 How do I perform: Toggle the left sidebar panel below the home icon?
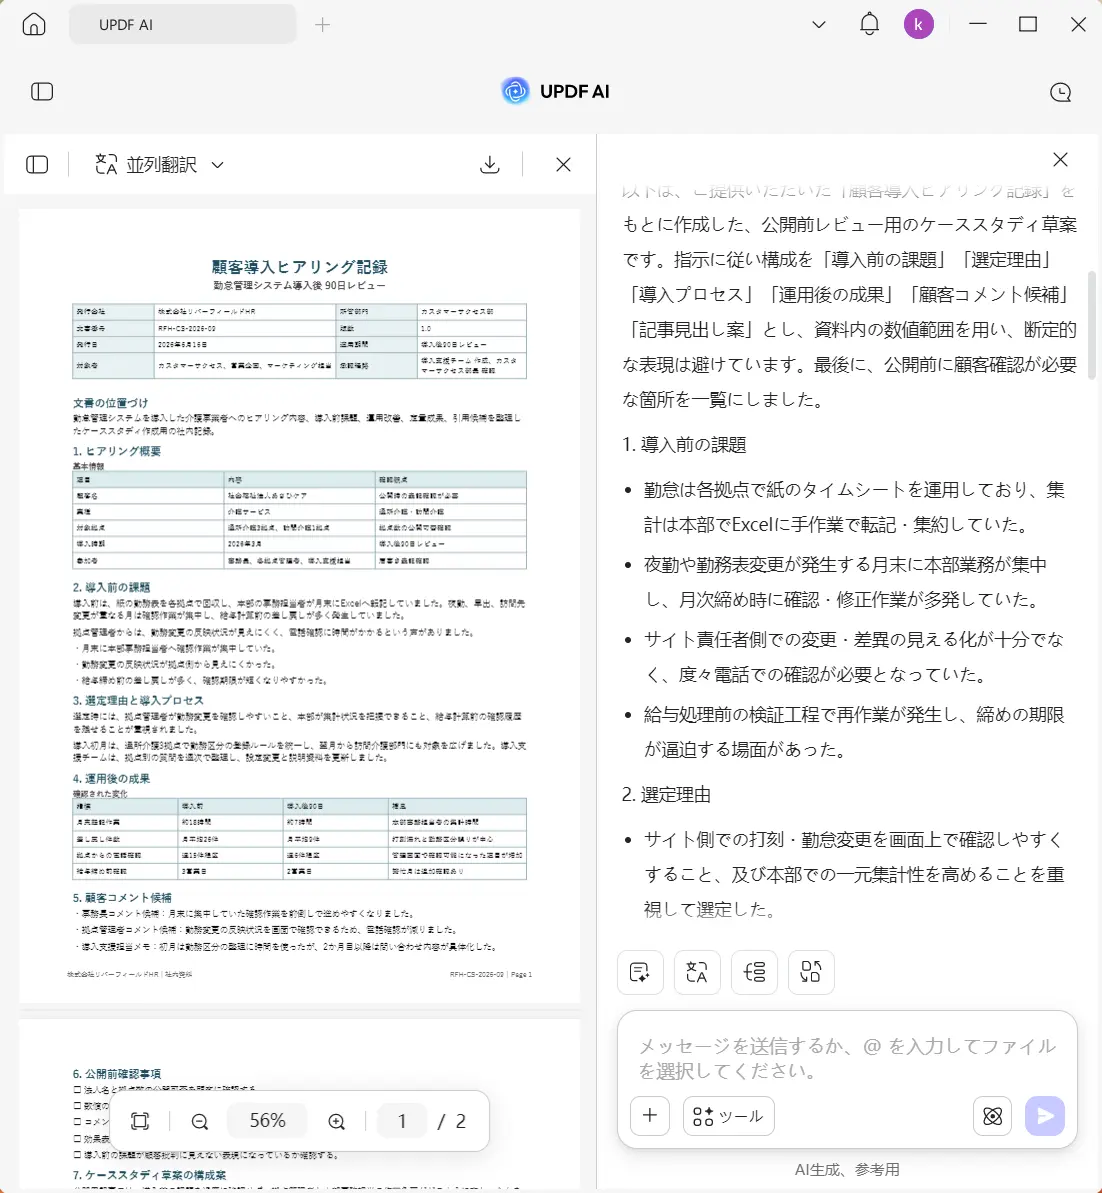pyautogui.click(x=42, y=92)
